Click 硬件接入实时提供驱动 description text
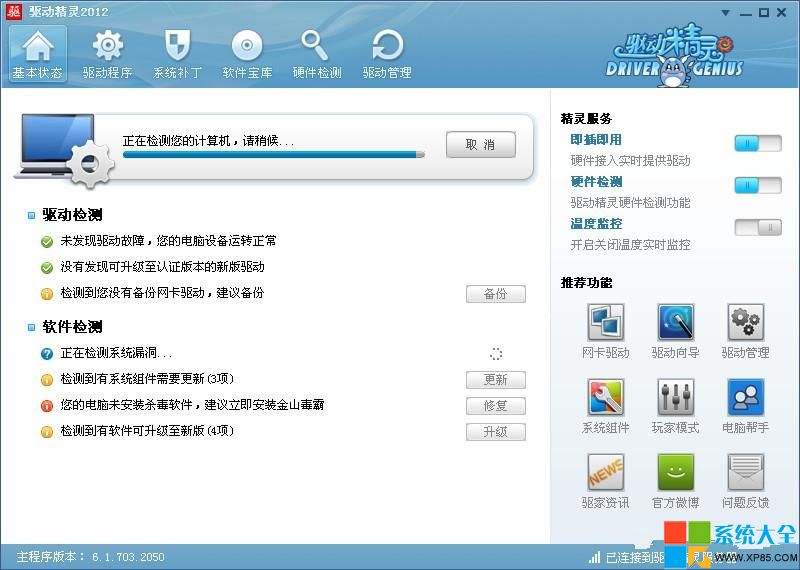Screen dimensions: 800x570 point(630,161)
